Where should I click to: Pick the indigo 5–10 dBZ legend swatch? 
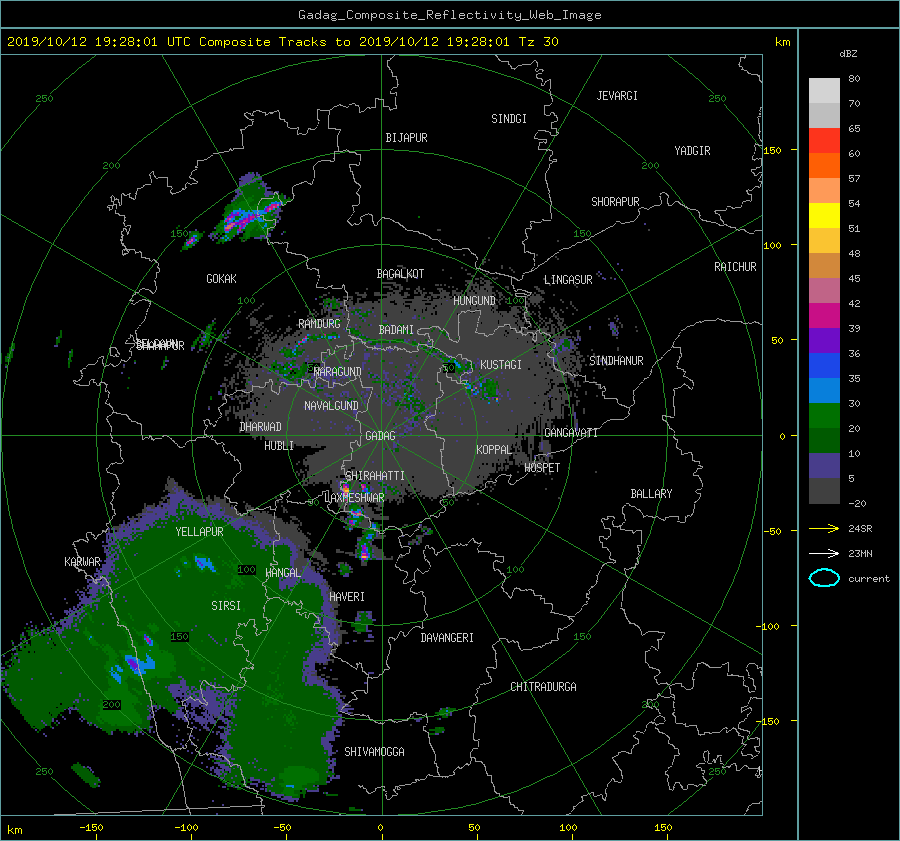824,466
